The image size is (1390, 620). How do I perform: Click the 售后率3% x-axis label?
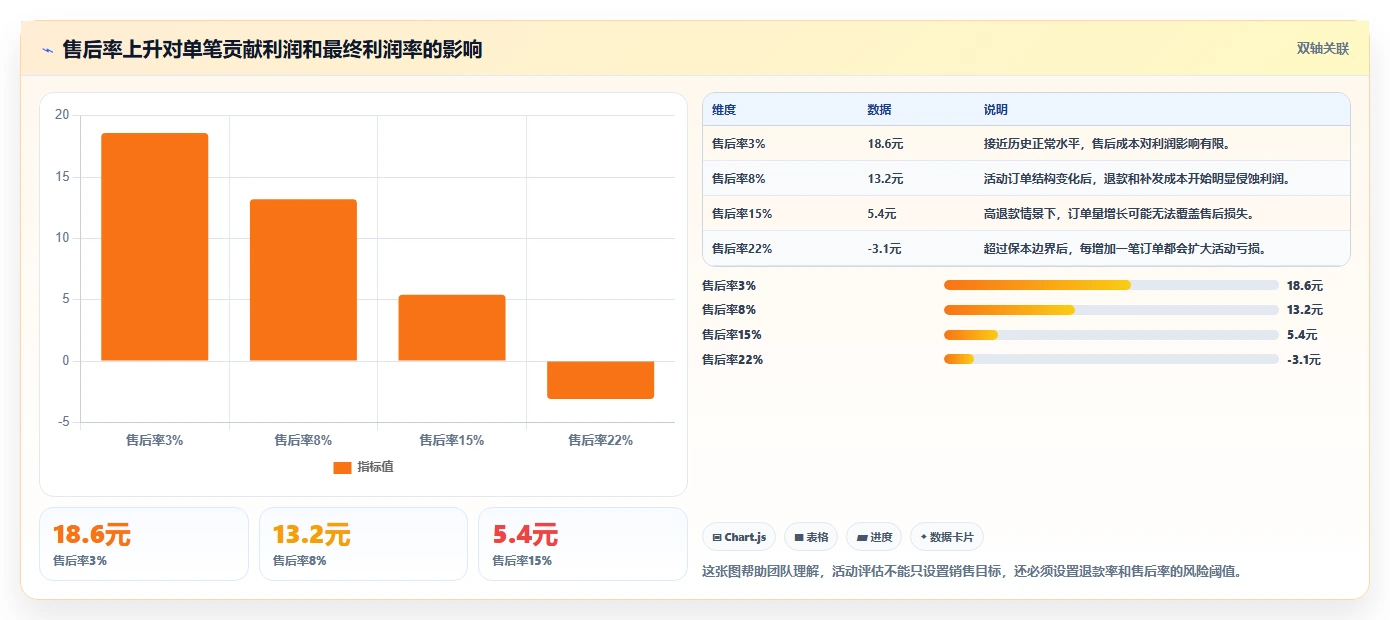154,440
